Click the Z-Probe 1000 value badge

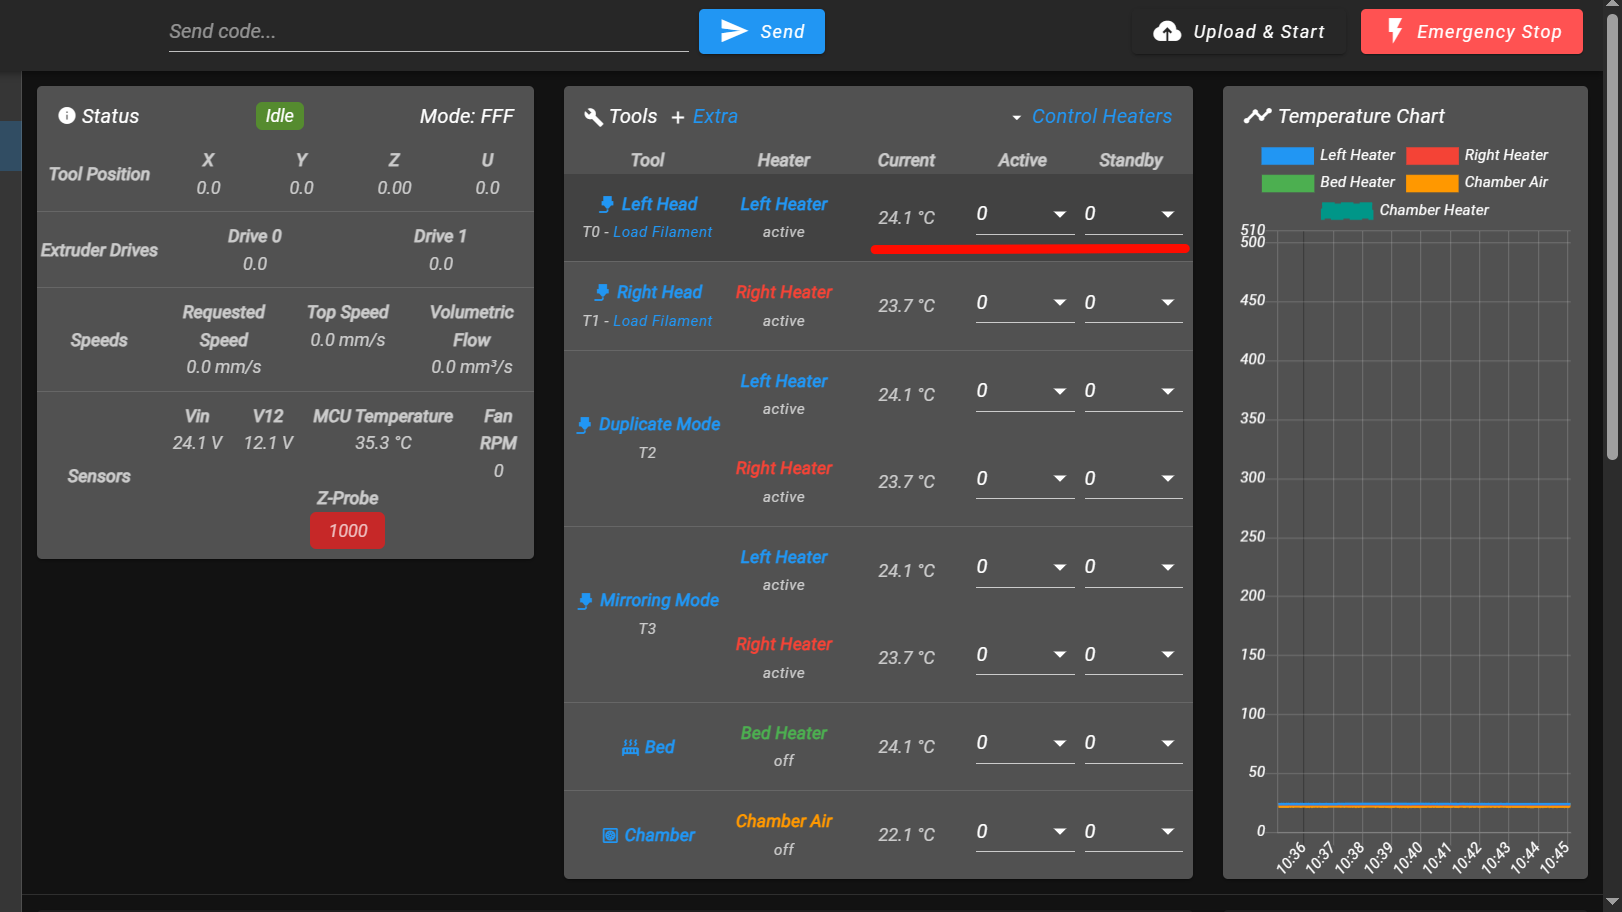pos(348,531)
